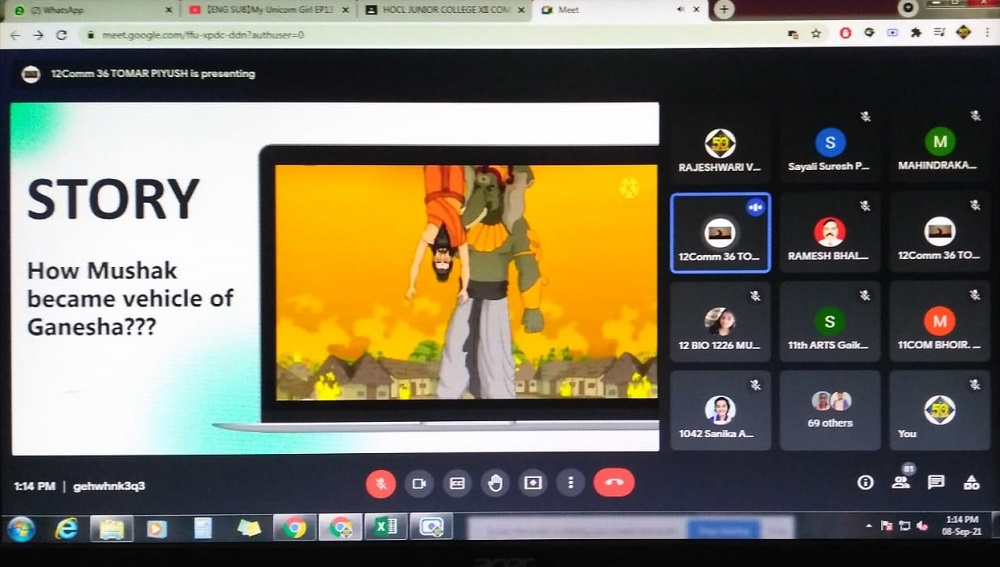The height and width of the screenshot is (567, 1000).
Task: Leave the call with the red hang-up button
Action: [x=614, y=482]
